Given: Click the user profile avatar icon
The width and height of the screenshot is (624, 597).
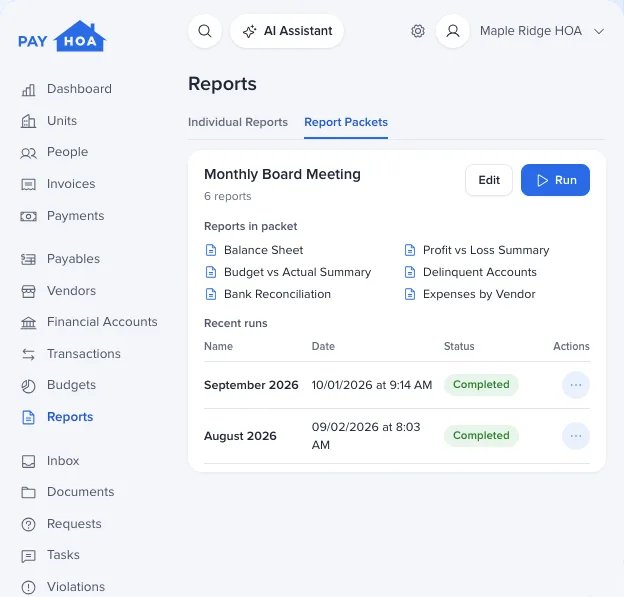Looking at the screenshot, I should (x=453, y=31).
